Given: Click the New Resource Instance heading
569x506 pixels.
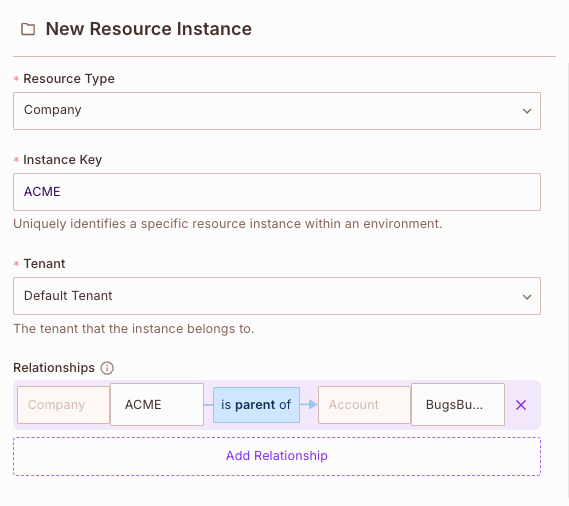Looking at the screenshot, I should [149, 29].
